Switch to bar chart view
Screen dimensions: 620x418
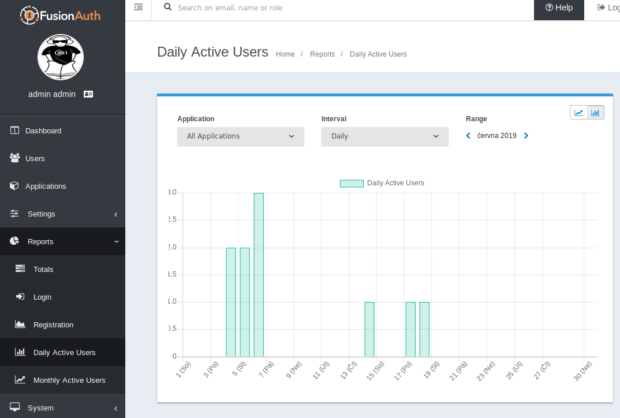[x=595, y=113]
